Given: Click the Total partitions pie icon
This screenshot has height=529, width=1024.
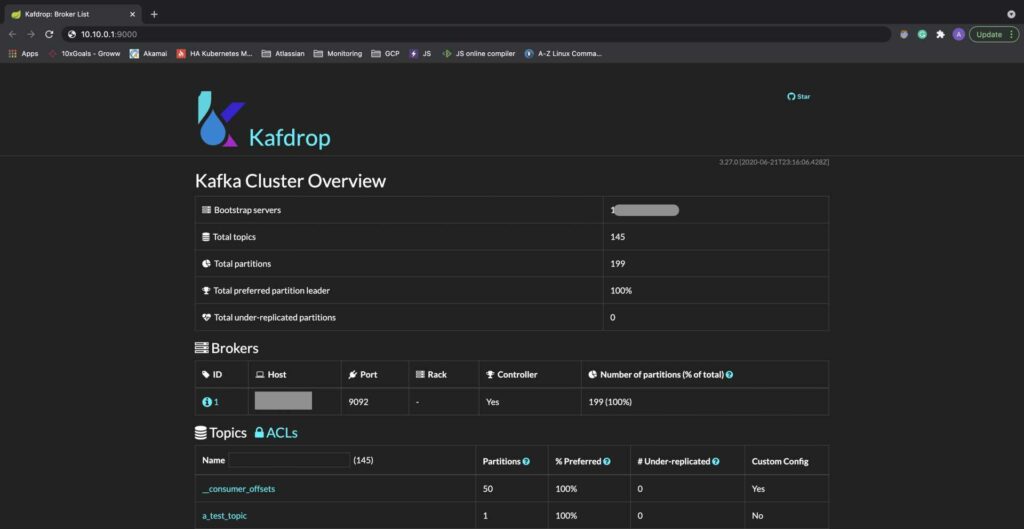Looking at the screenshot, I should pos(206,264).
